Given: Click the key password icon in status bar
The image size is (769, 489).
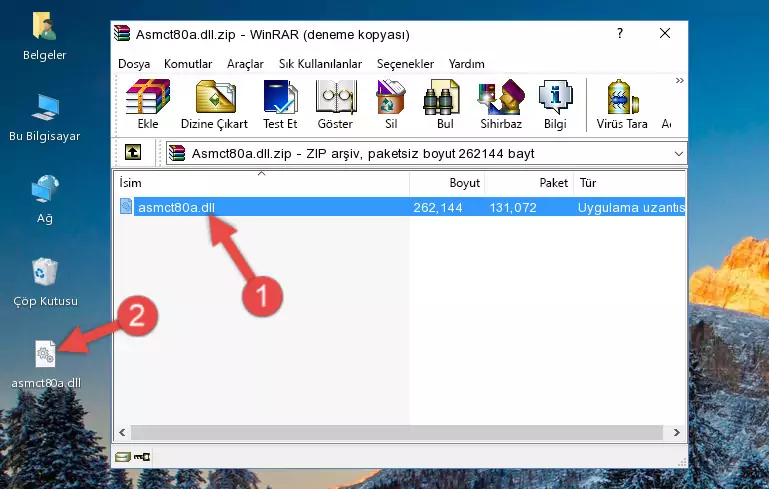Looking at the screenshot, I should (142, 457).
